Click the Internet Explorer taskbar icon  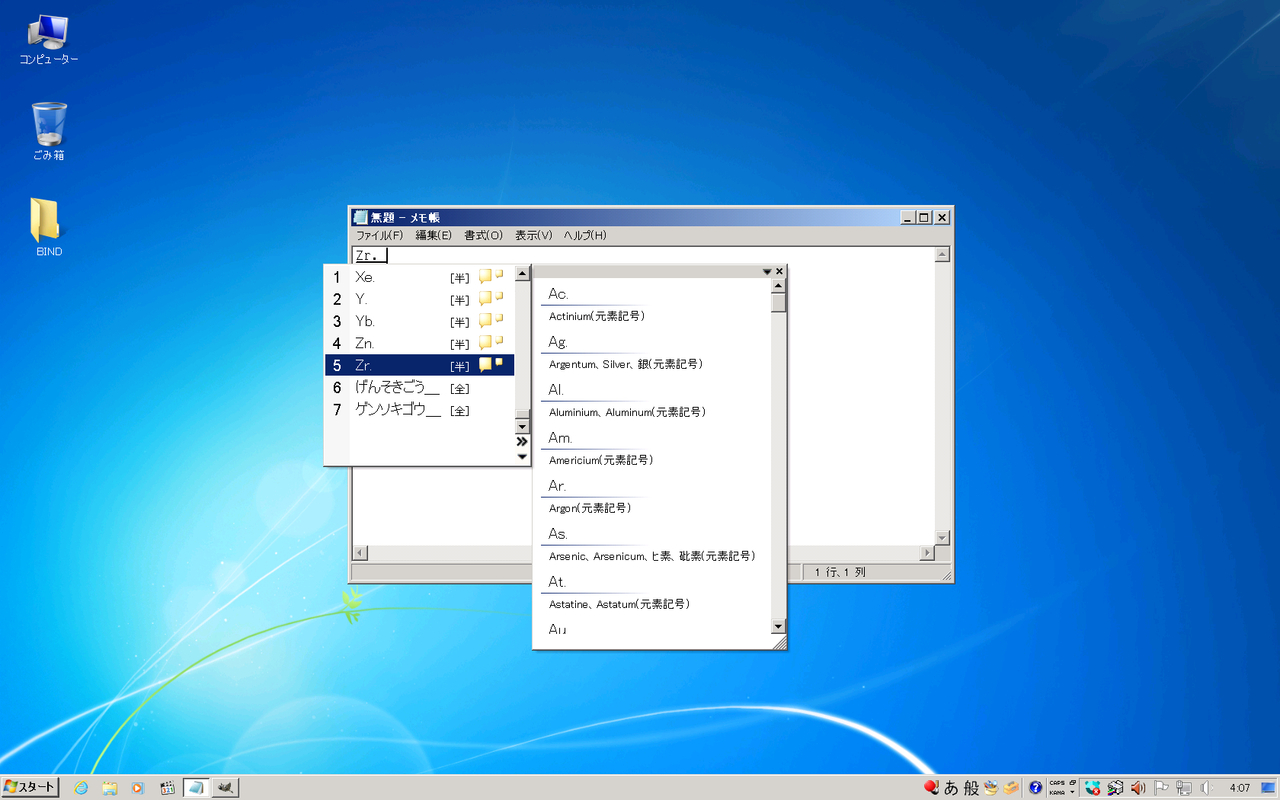[x=81, y=788]
